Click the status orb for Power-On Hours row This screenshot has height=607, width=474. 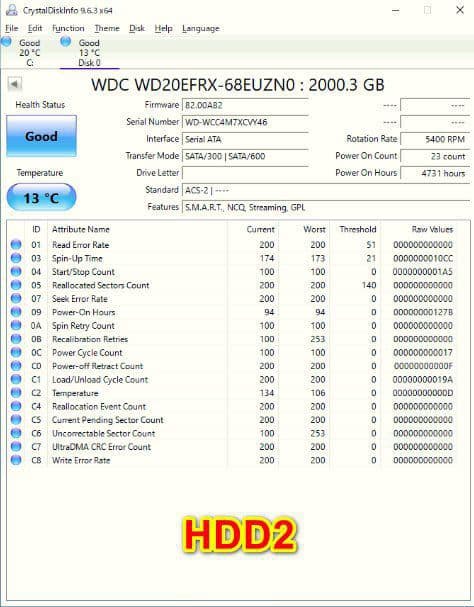[16, 312]
